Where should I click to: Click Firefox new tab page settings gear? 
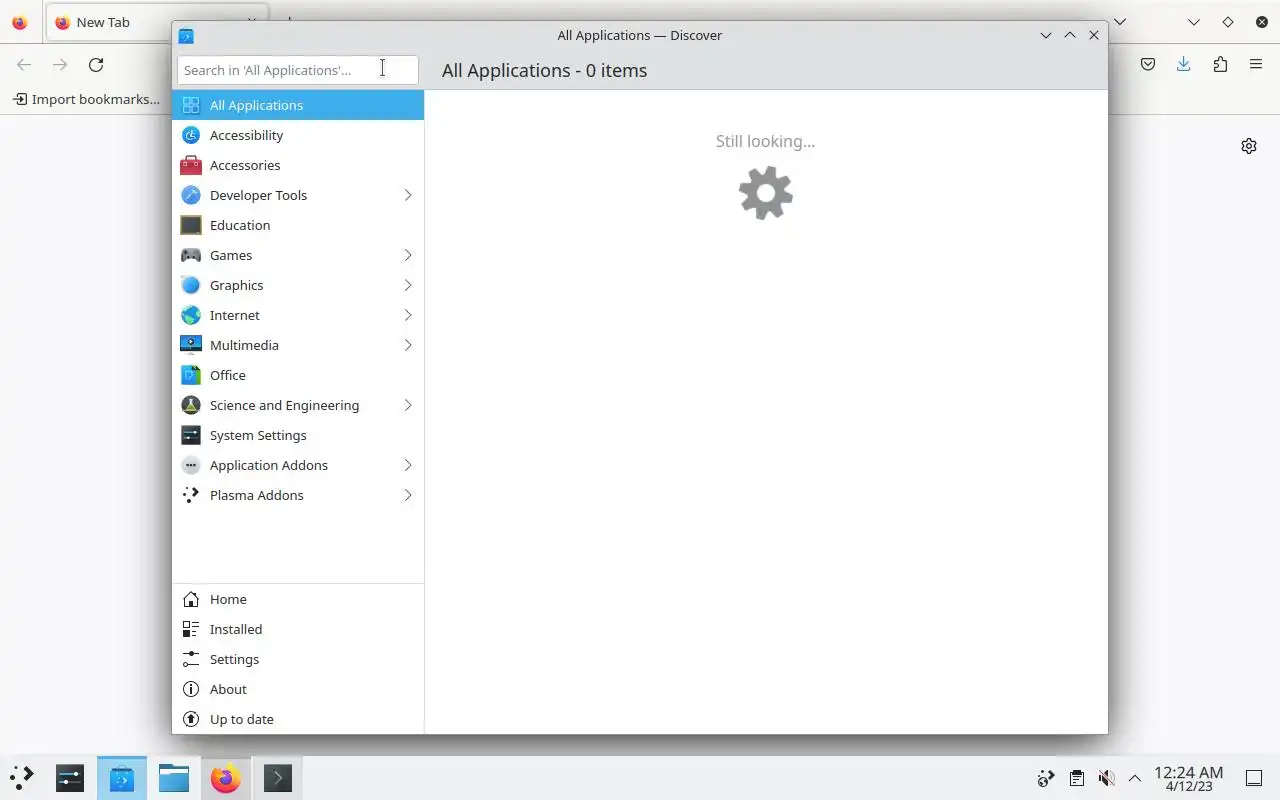tap(1249, 146)
